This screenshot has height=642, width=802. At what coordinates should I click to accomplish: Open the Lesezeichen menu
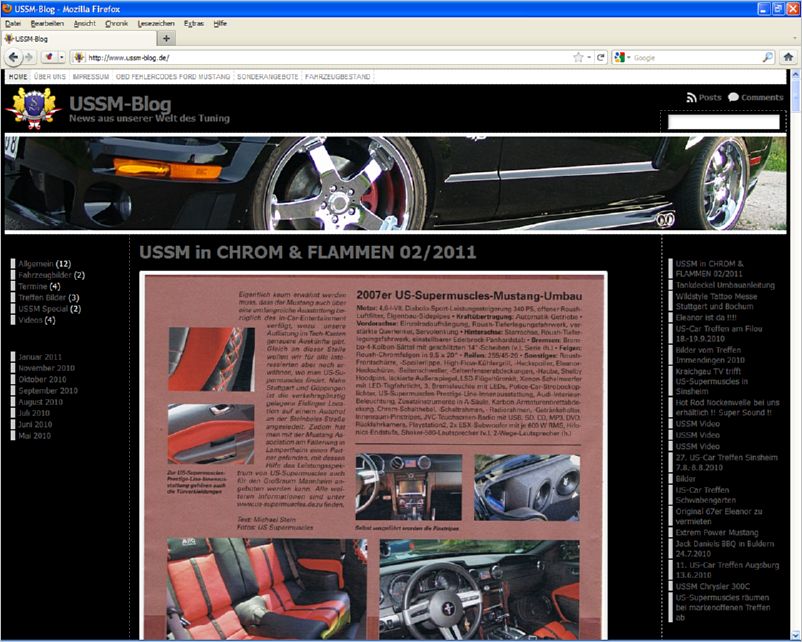point(156,24)
